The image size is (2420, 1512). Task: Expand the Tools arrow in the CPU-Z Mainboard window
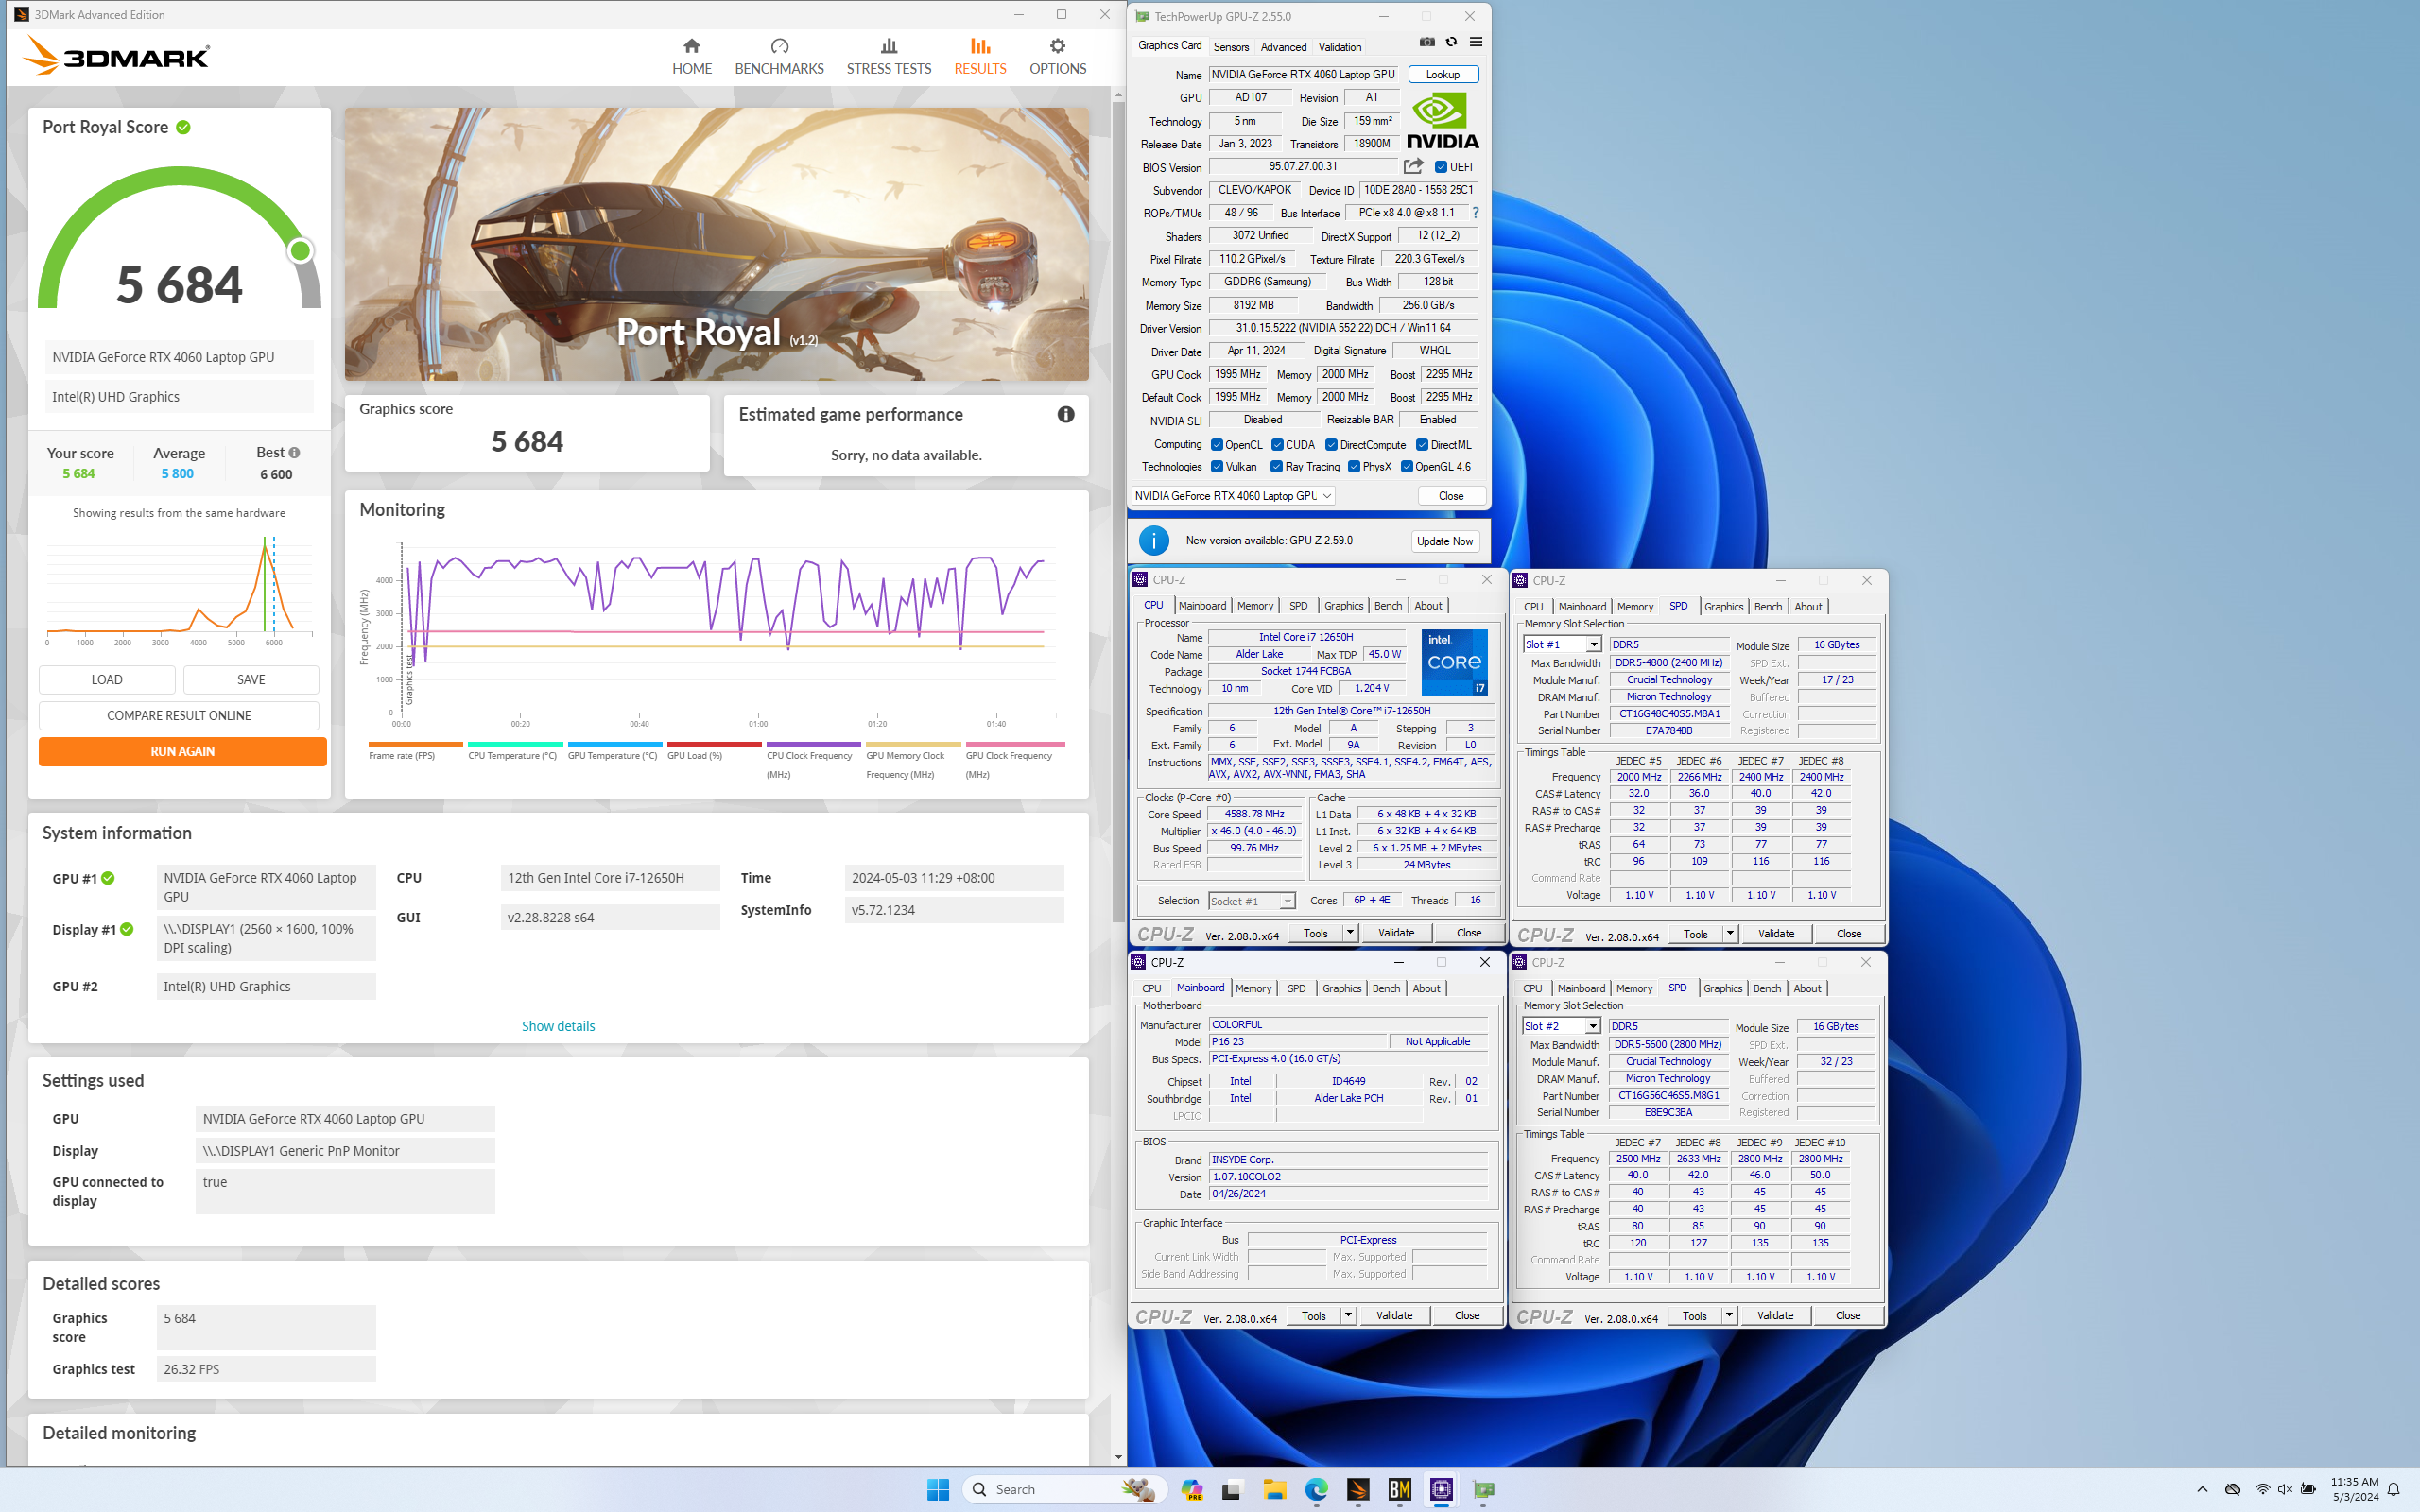point(1348,1316)
